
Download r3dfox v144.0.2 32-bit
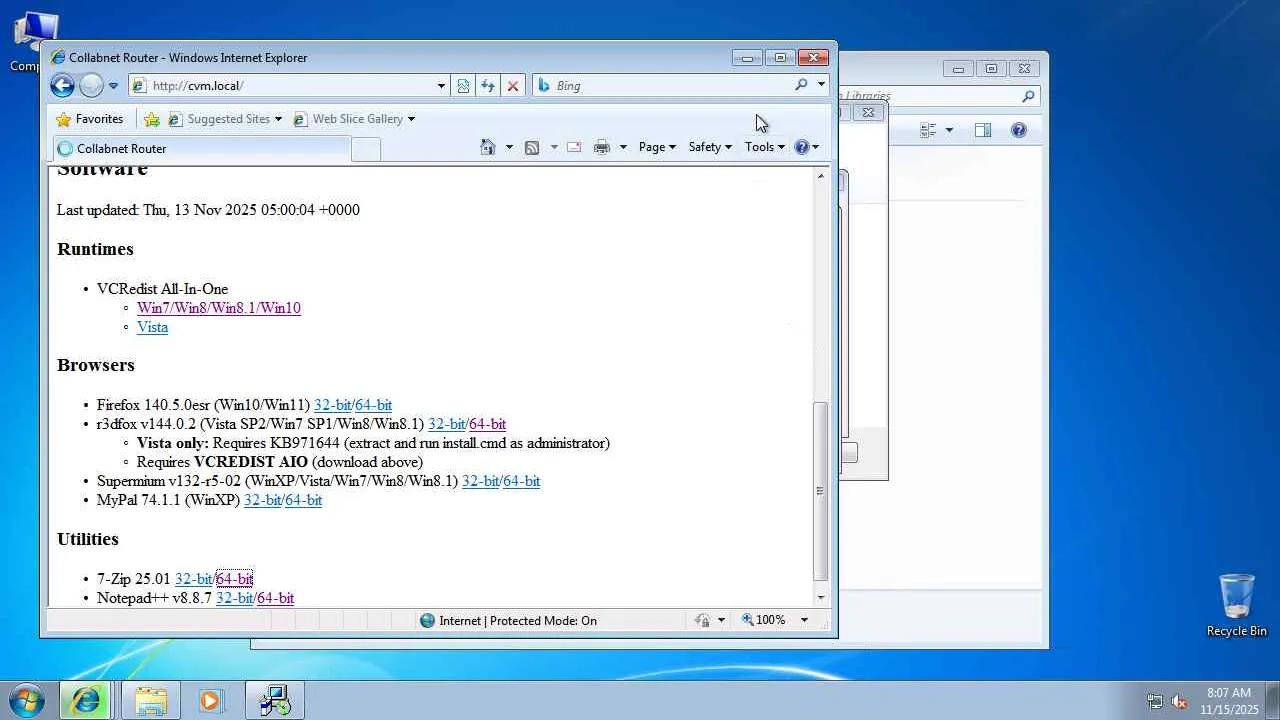446,424
